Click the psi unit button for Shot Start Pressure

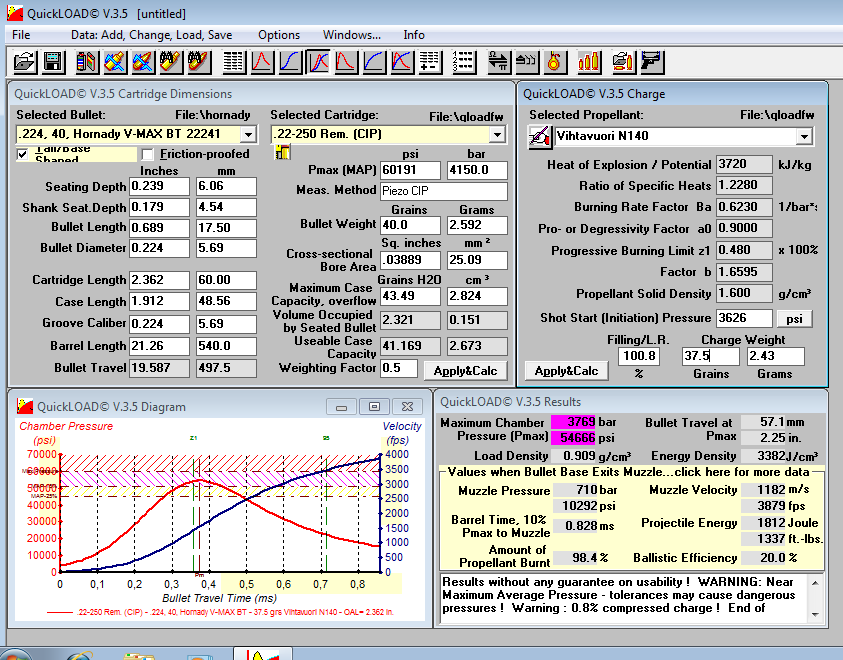795,319
